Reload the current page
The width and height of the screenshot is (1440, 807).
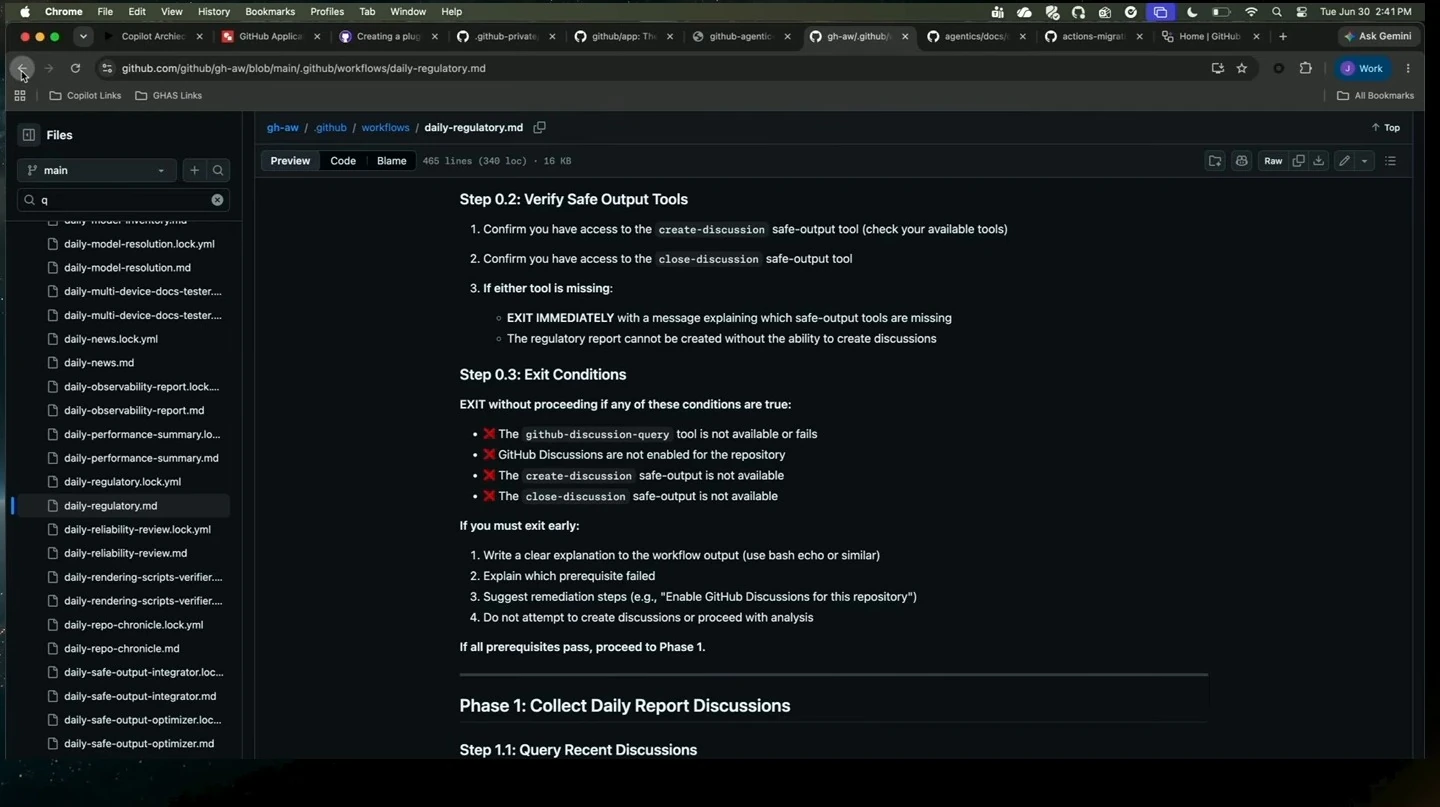click(75, 68)
